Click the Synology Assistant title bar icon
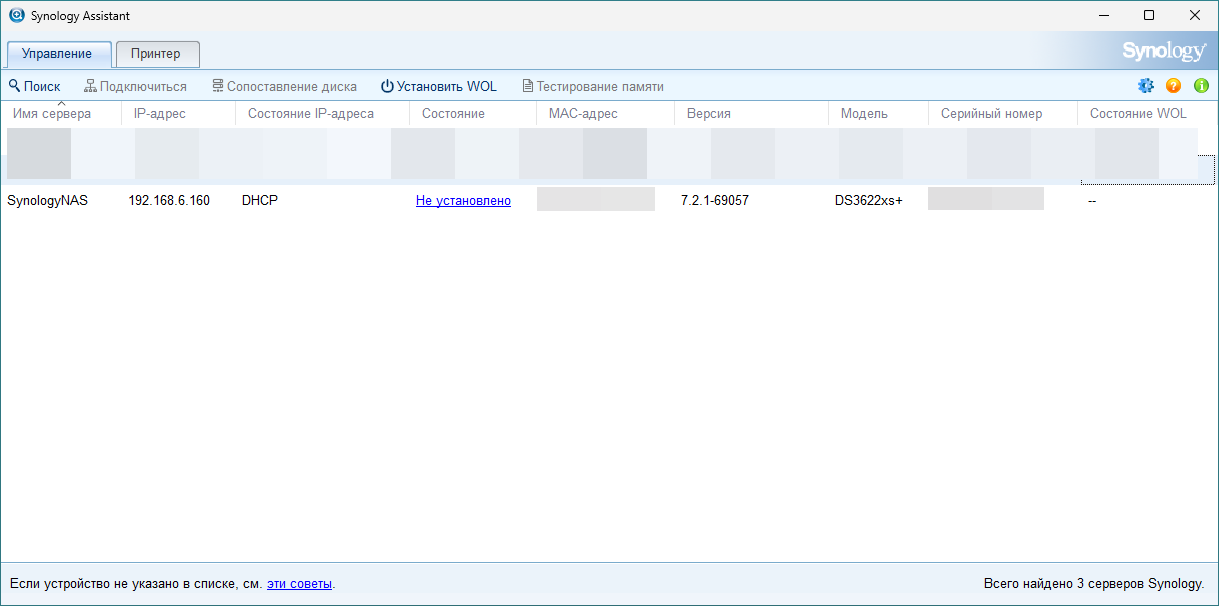The image size is (1219, 606). click(16, 16)
